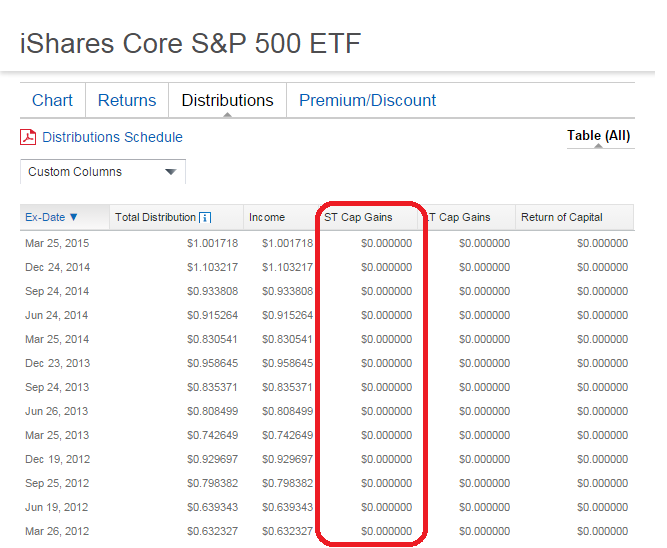
Task: Click Total Distribution $0.808499 value
Action: tap(213, 411)
